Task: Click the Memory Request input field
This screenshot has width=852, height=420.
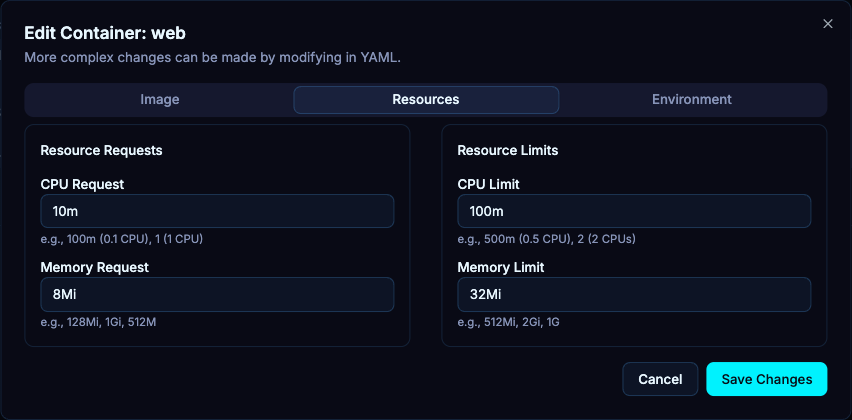Action: [x=217, y=294]
